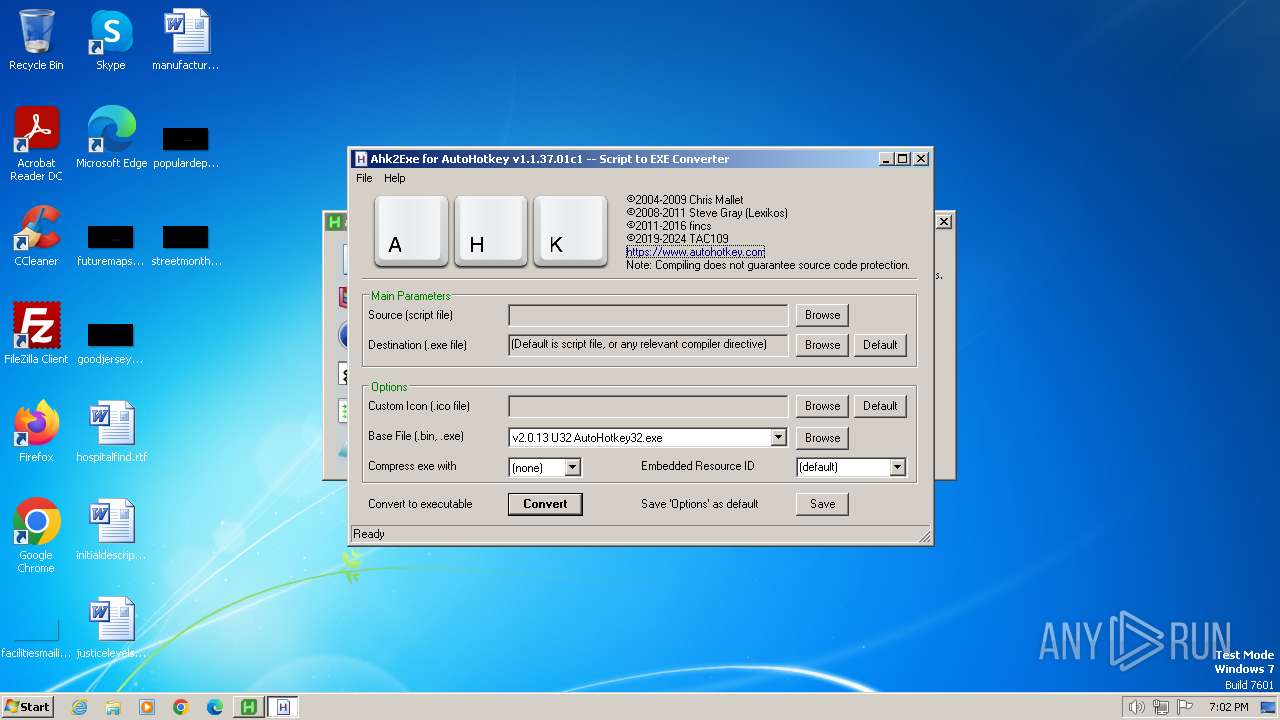Reset Custom Icon to Default
Image resolution: width=1280 pixels, height=720 pixels.
click(880, 406)
